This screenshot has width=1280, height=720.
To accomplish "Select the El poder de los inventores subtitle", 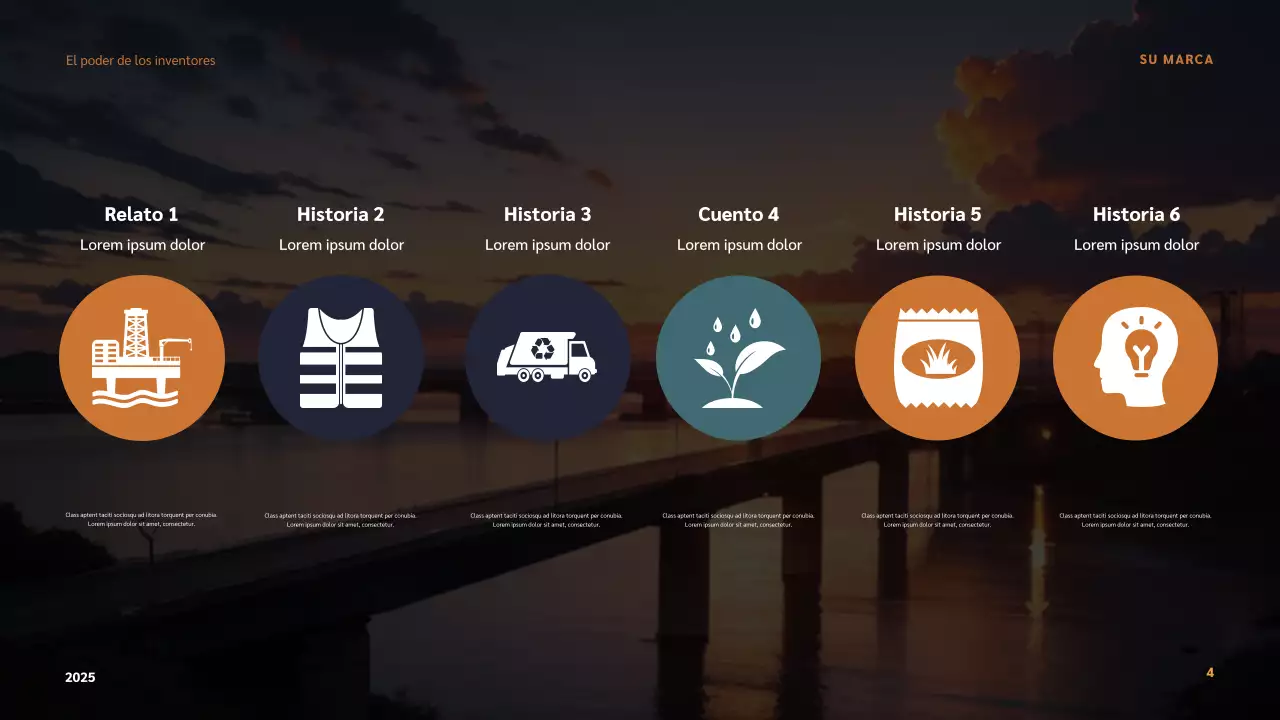I will [x=140, y=60].
